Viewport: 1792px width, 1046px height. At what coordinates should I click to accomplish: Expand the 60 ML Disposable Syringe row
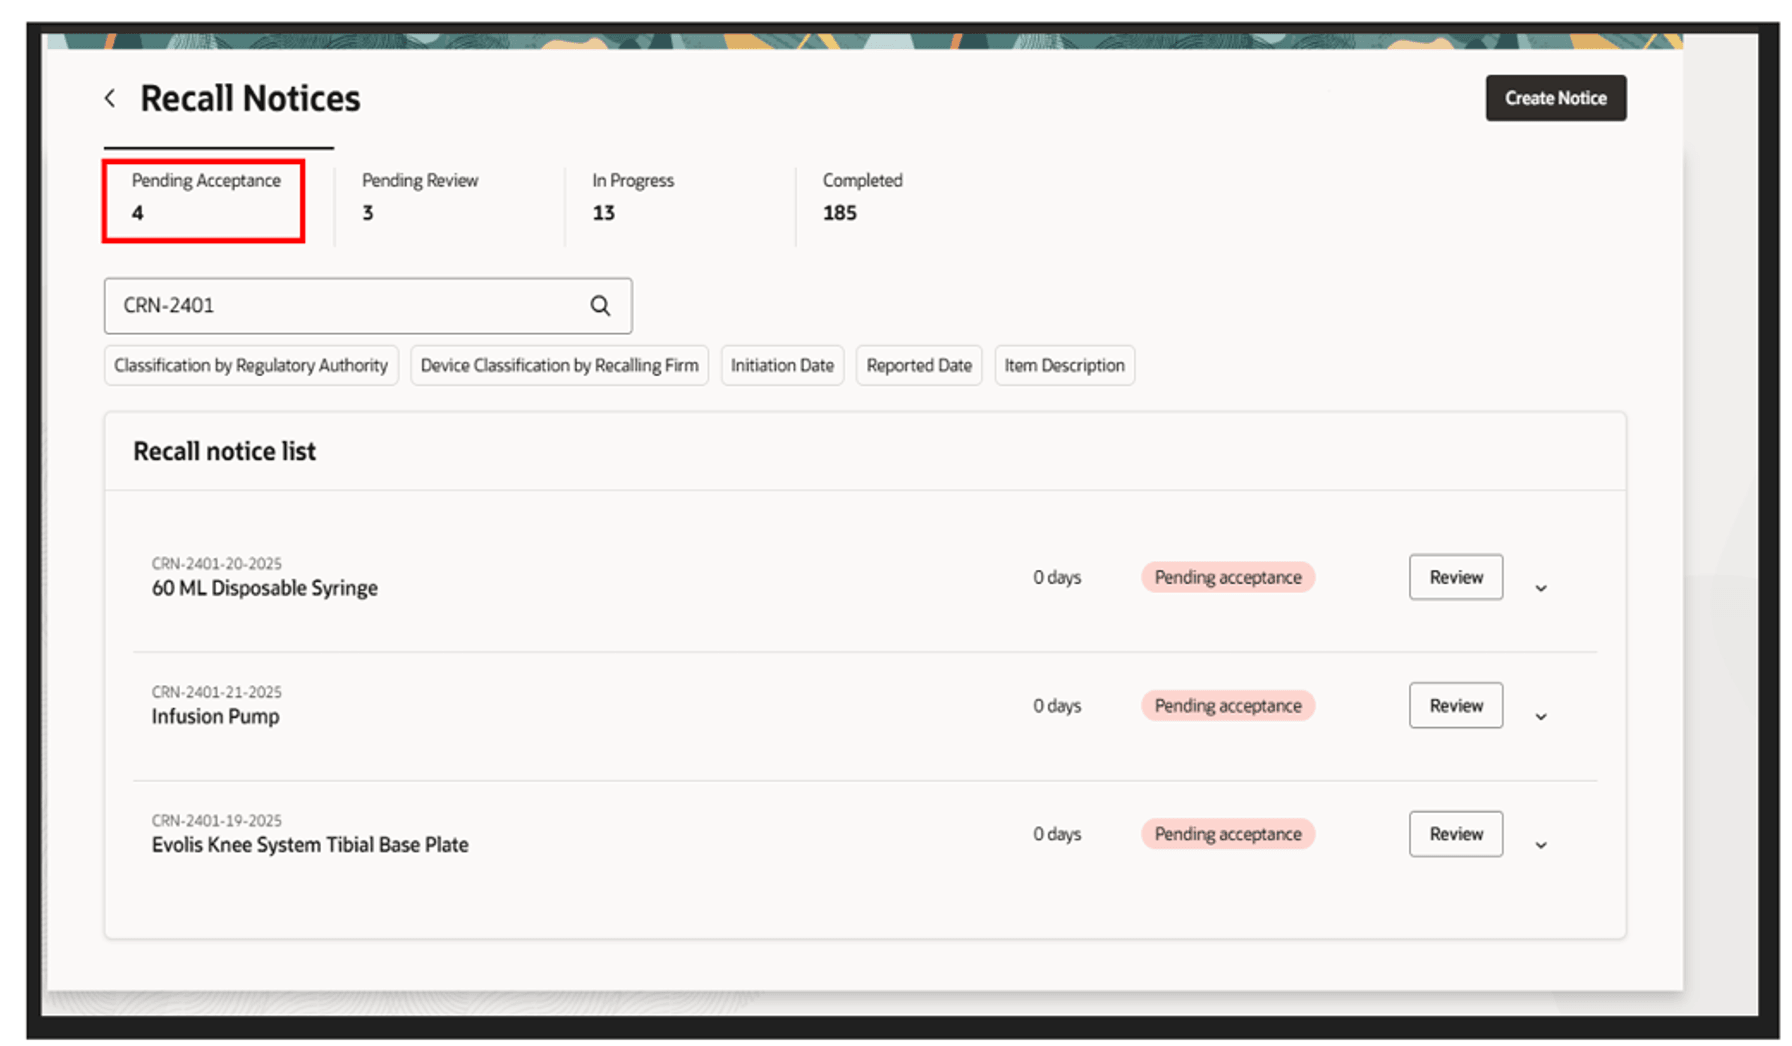1541,588
